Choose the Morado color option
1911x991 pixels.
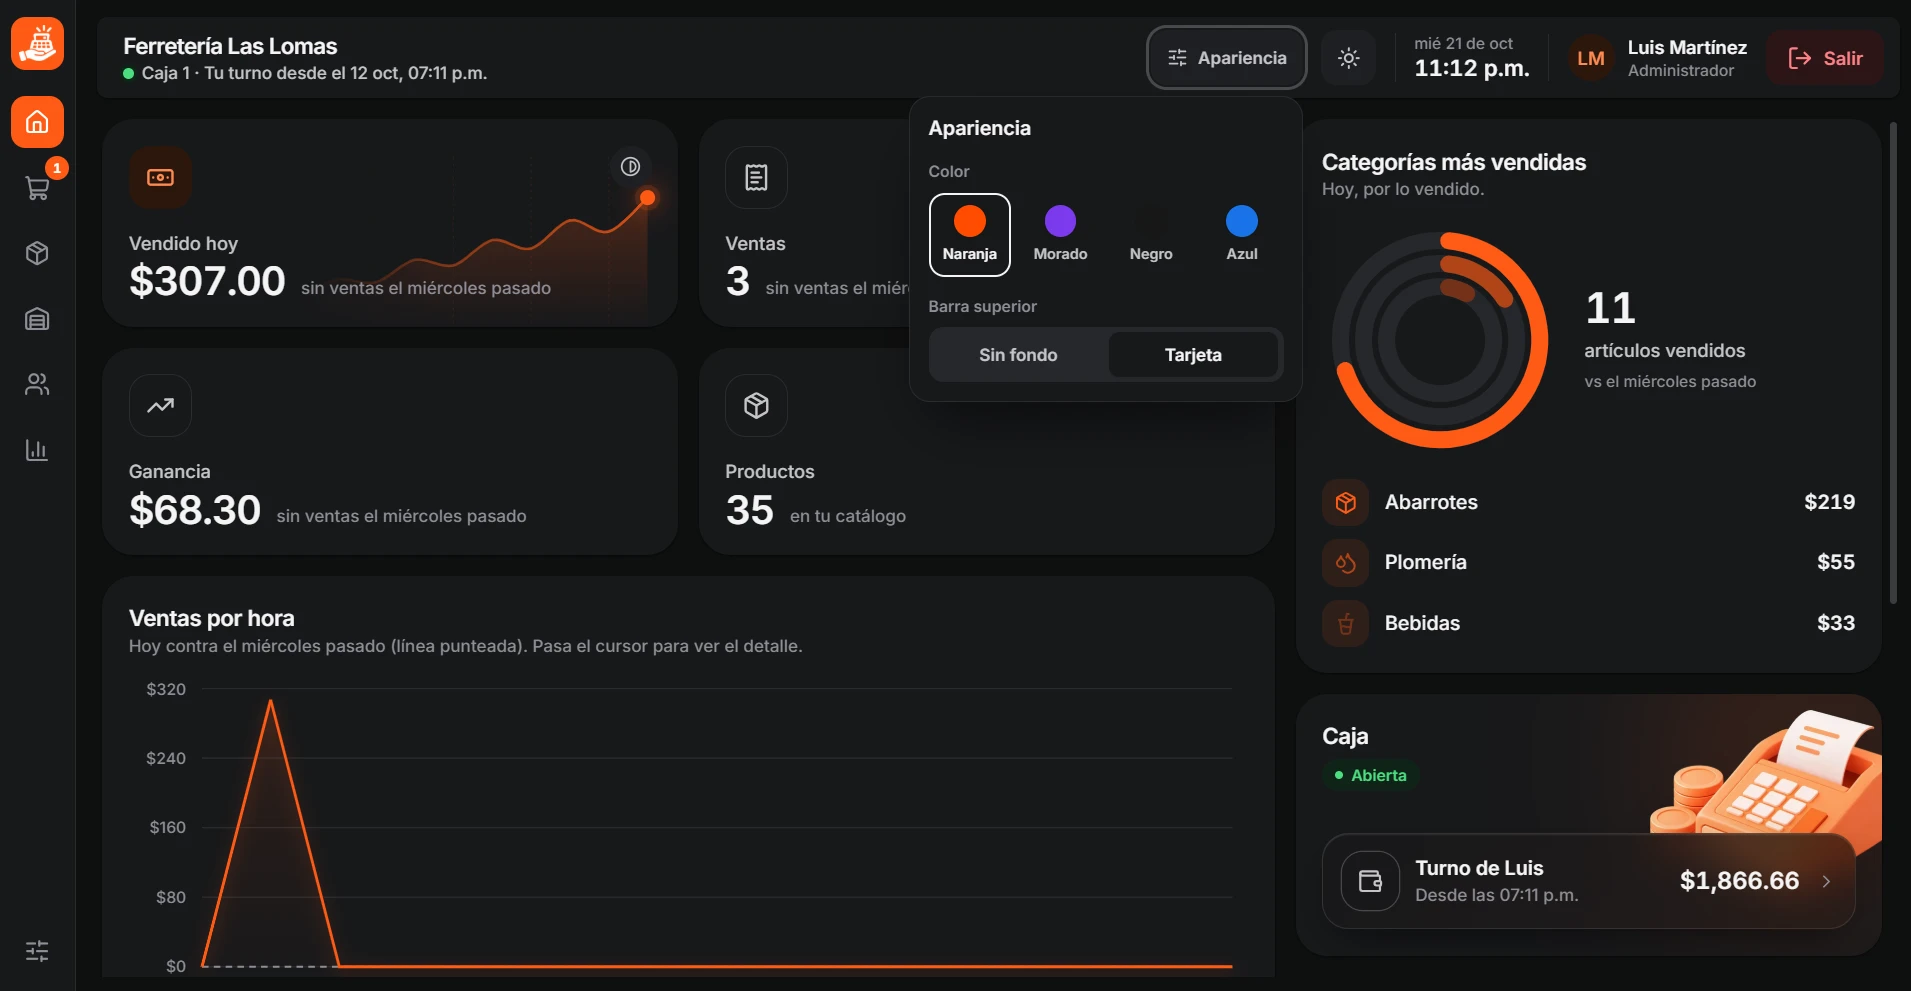pos(1060,235)
